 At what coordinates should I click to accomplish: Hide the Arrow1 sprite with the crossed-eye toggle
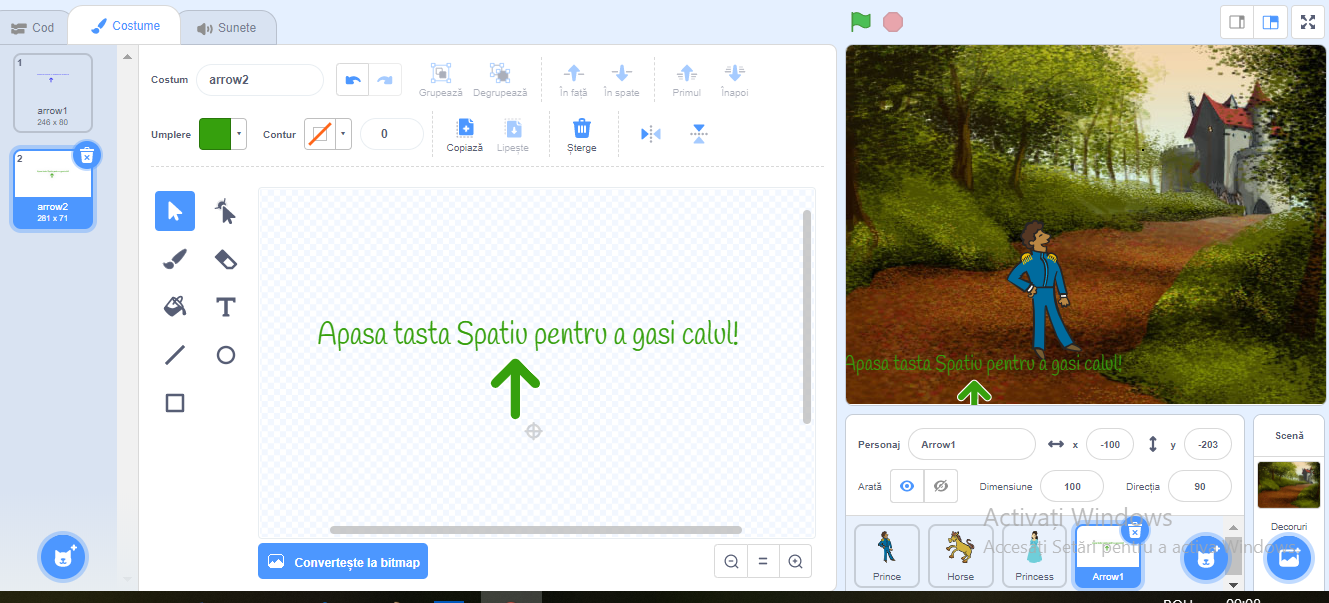938,485
